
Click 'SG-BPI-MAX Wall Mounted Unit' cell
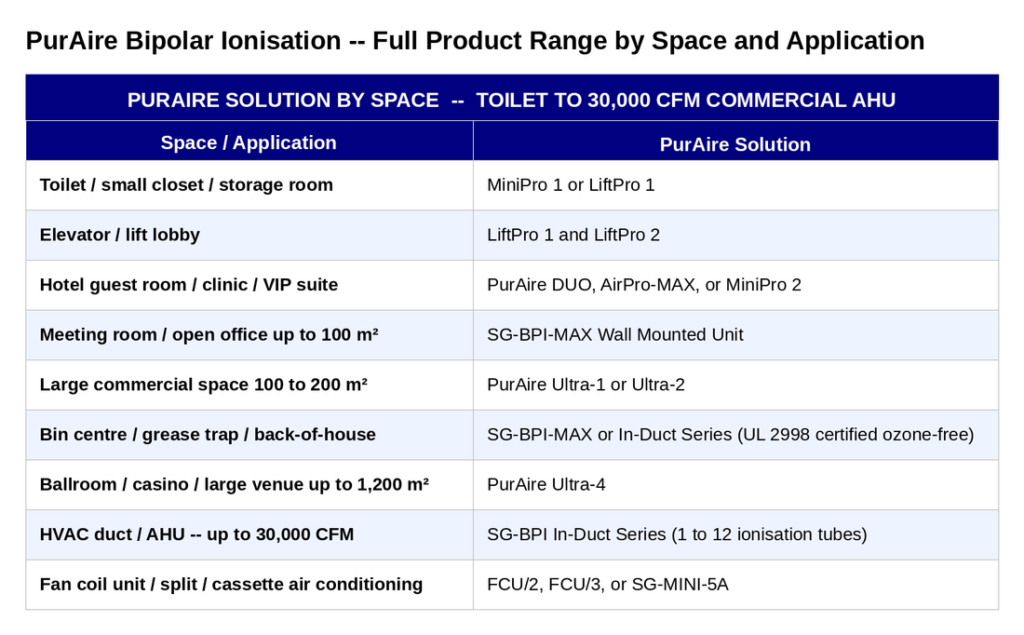(x=735, y=335)
